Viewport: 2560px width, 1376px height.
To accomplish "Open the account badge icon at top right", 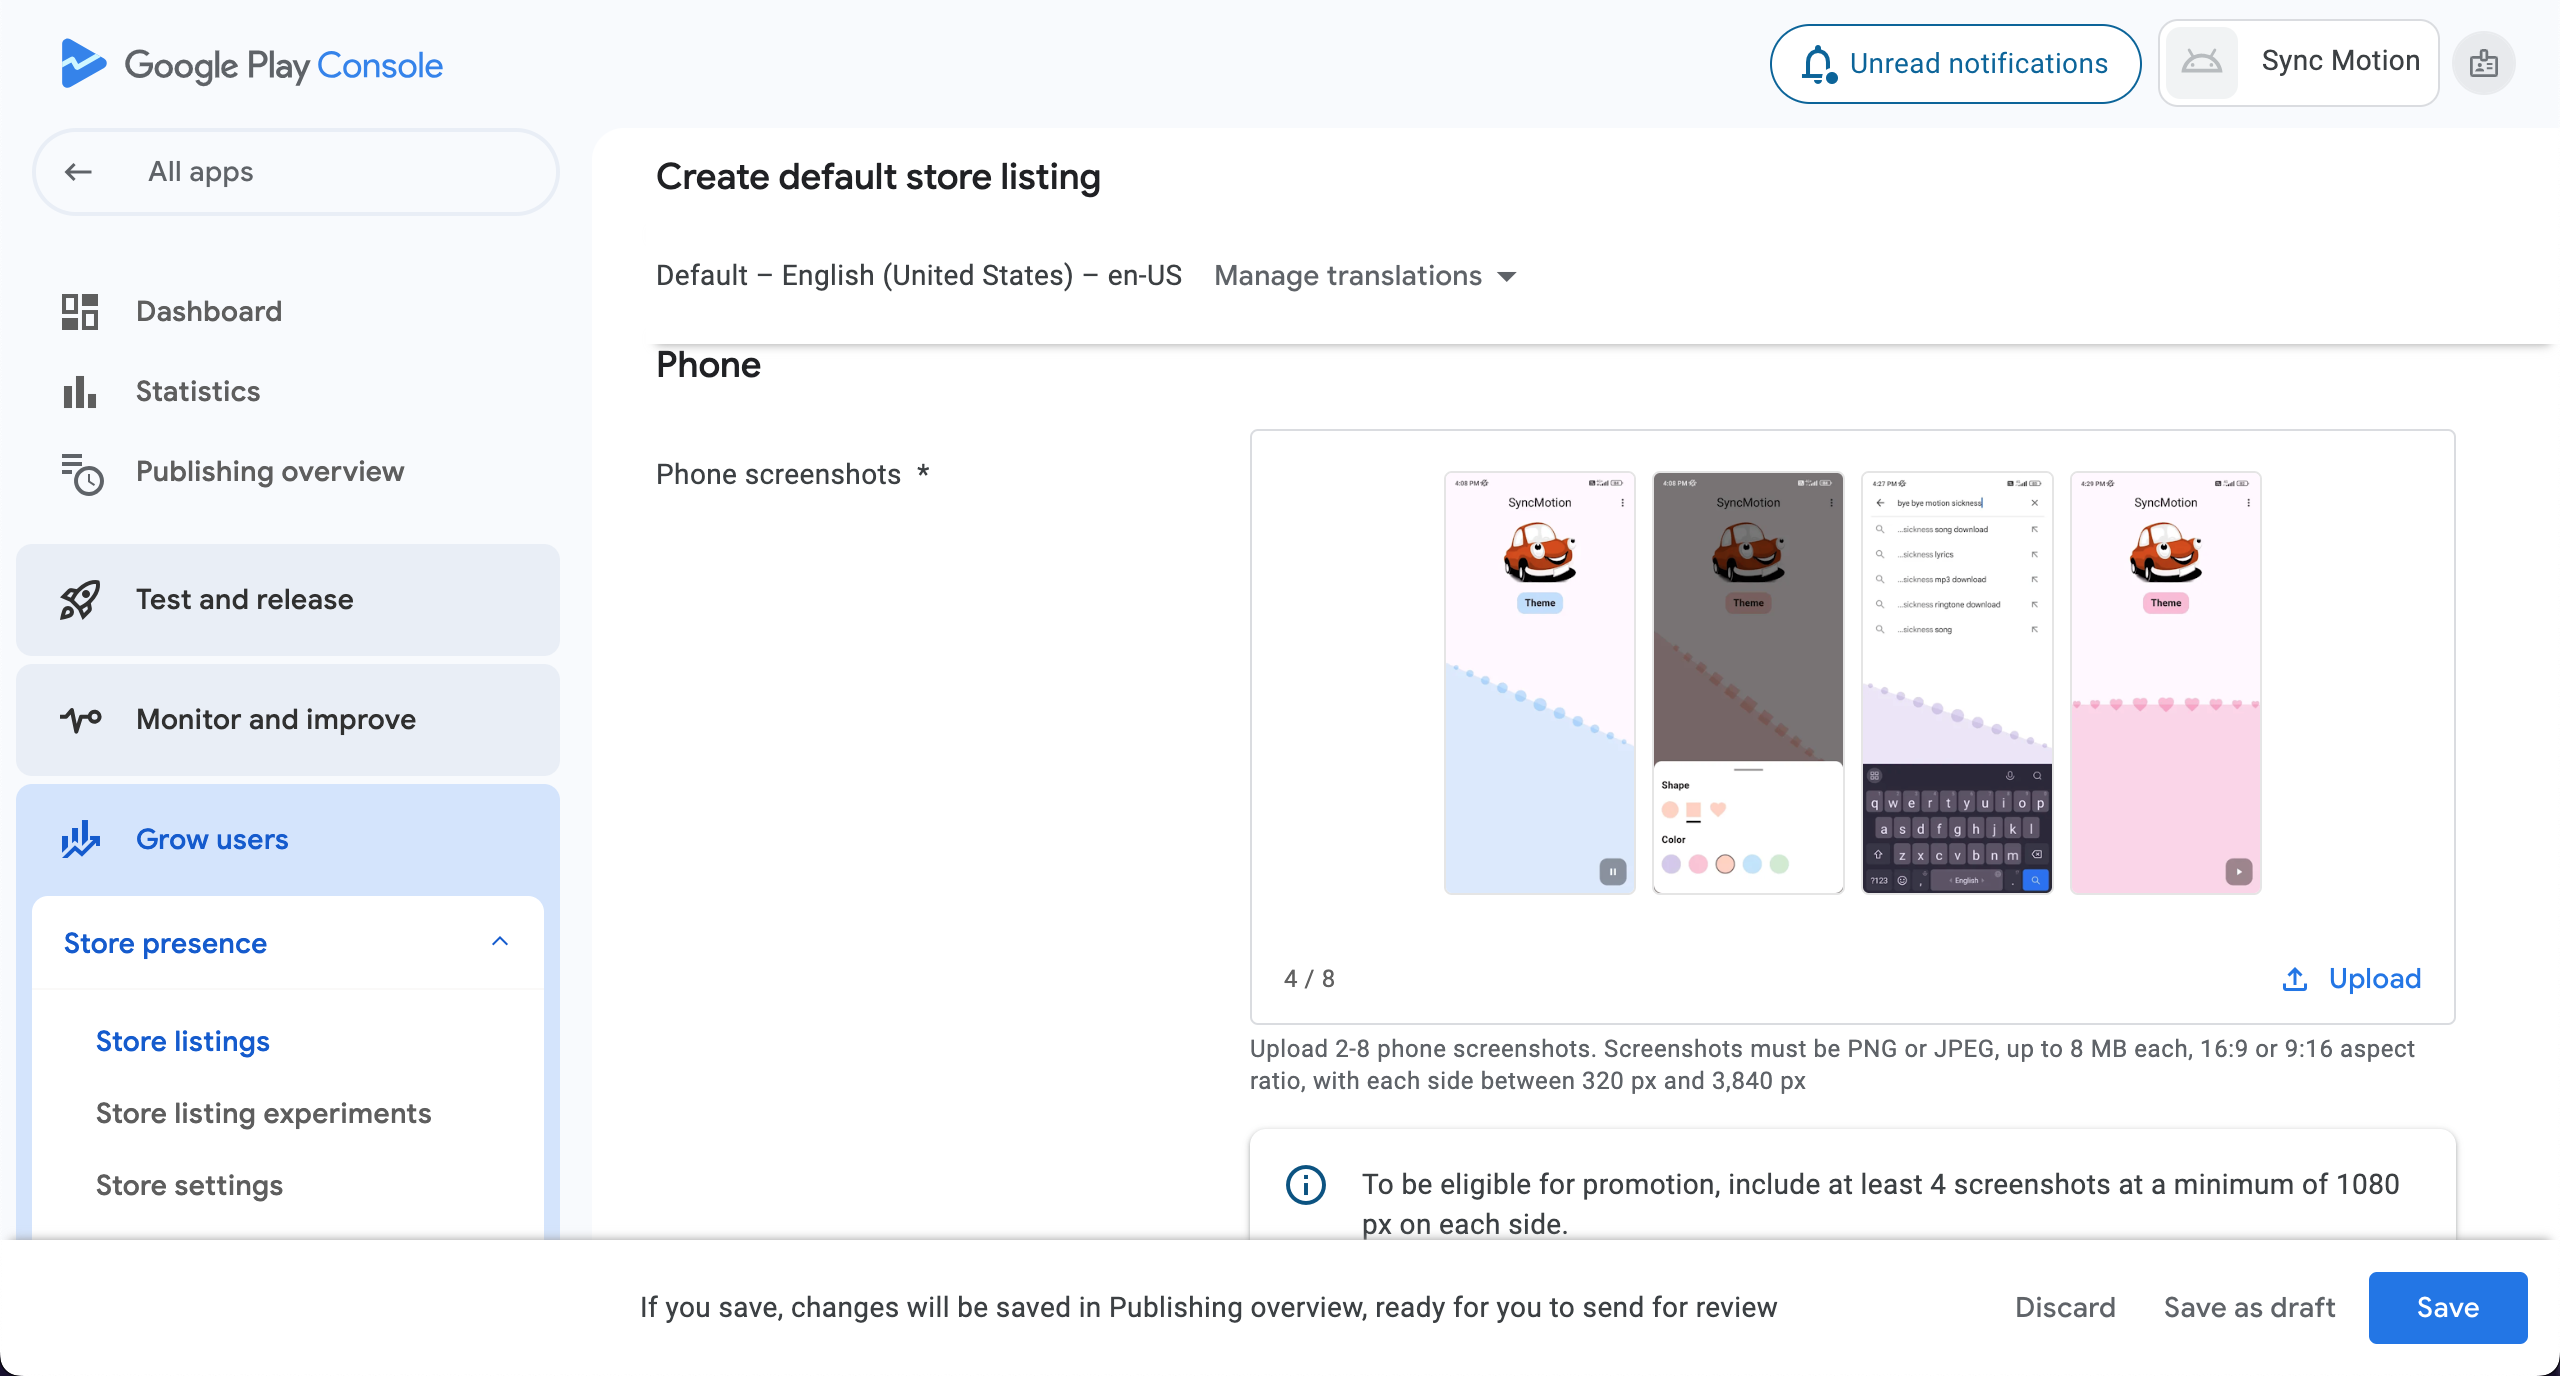I will click(2484, 64).
